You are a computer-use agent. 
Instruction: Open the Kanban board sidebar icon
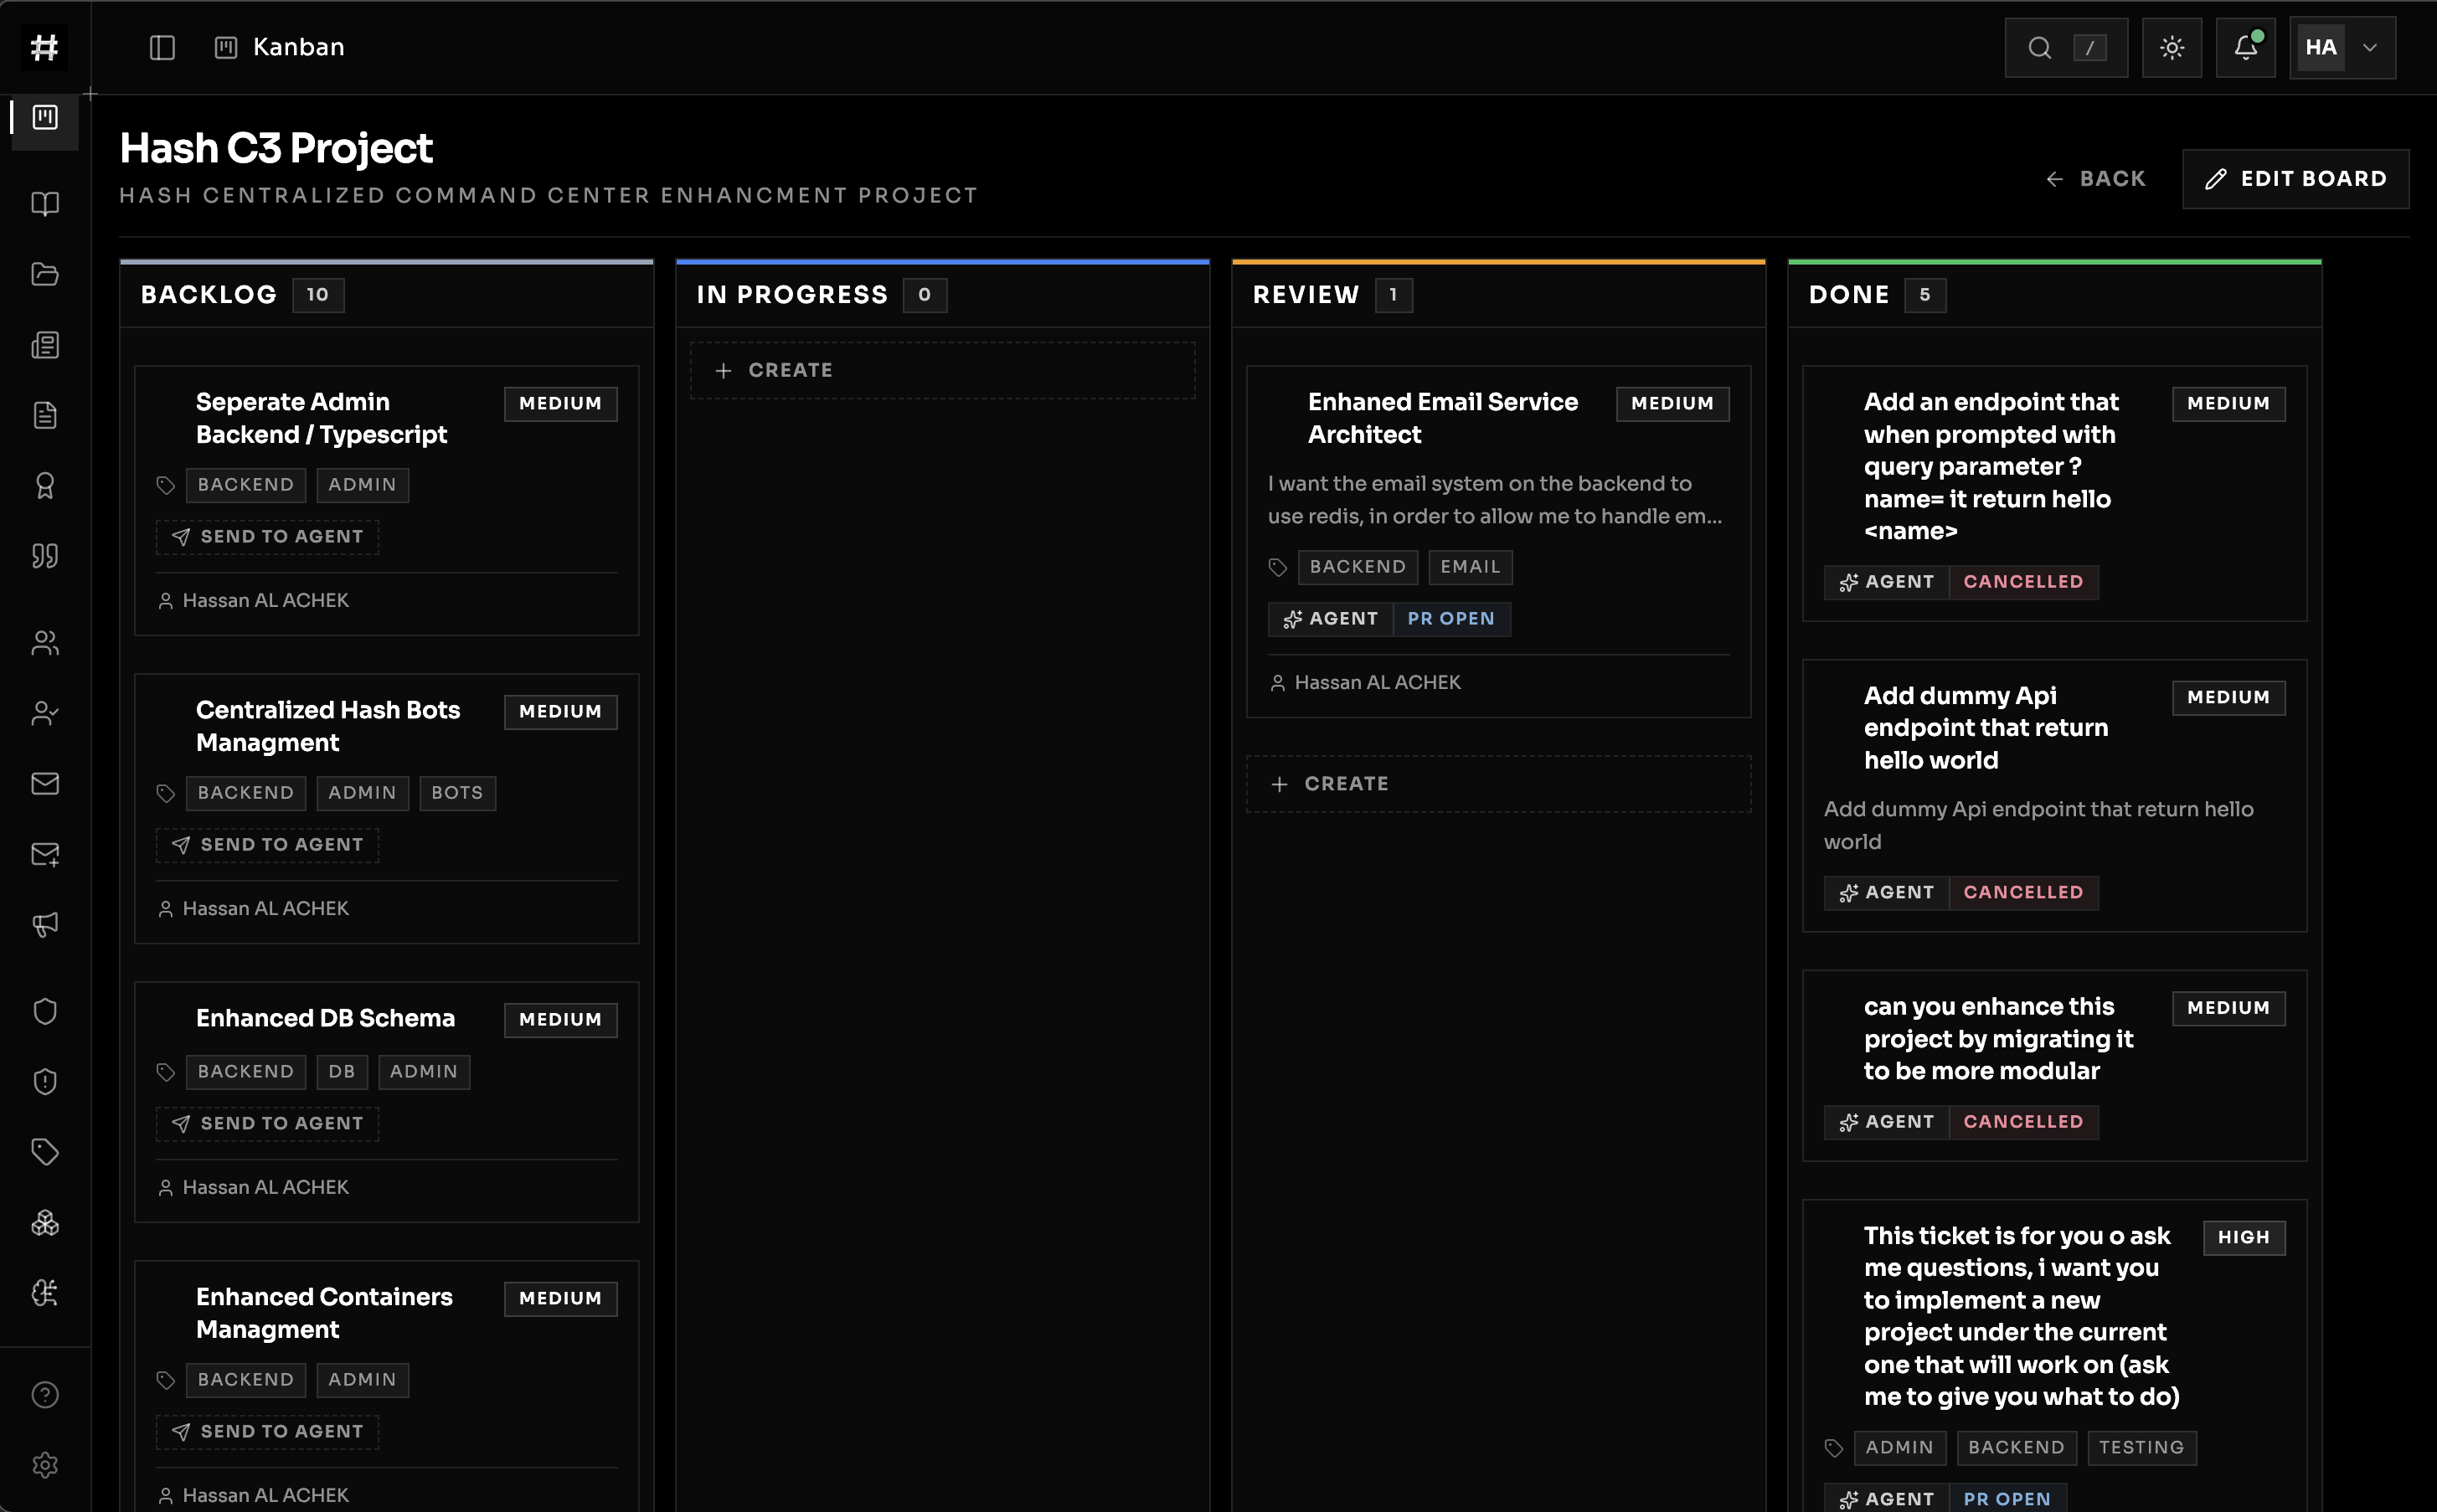tap(45, 118)
